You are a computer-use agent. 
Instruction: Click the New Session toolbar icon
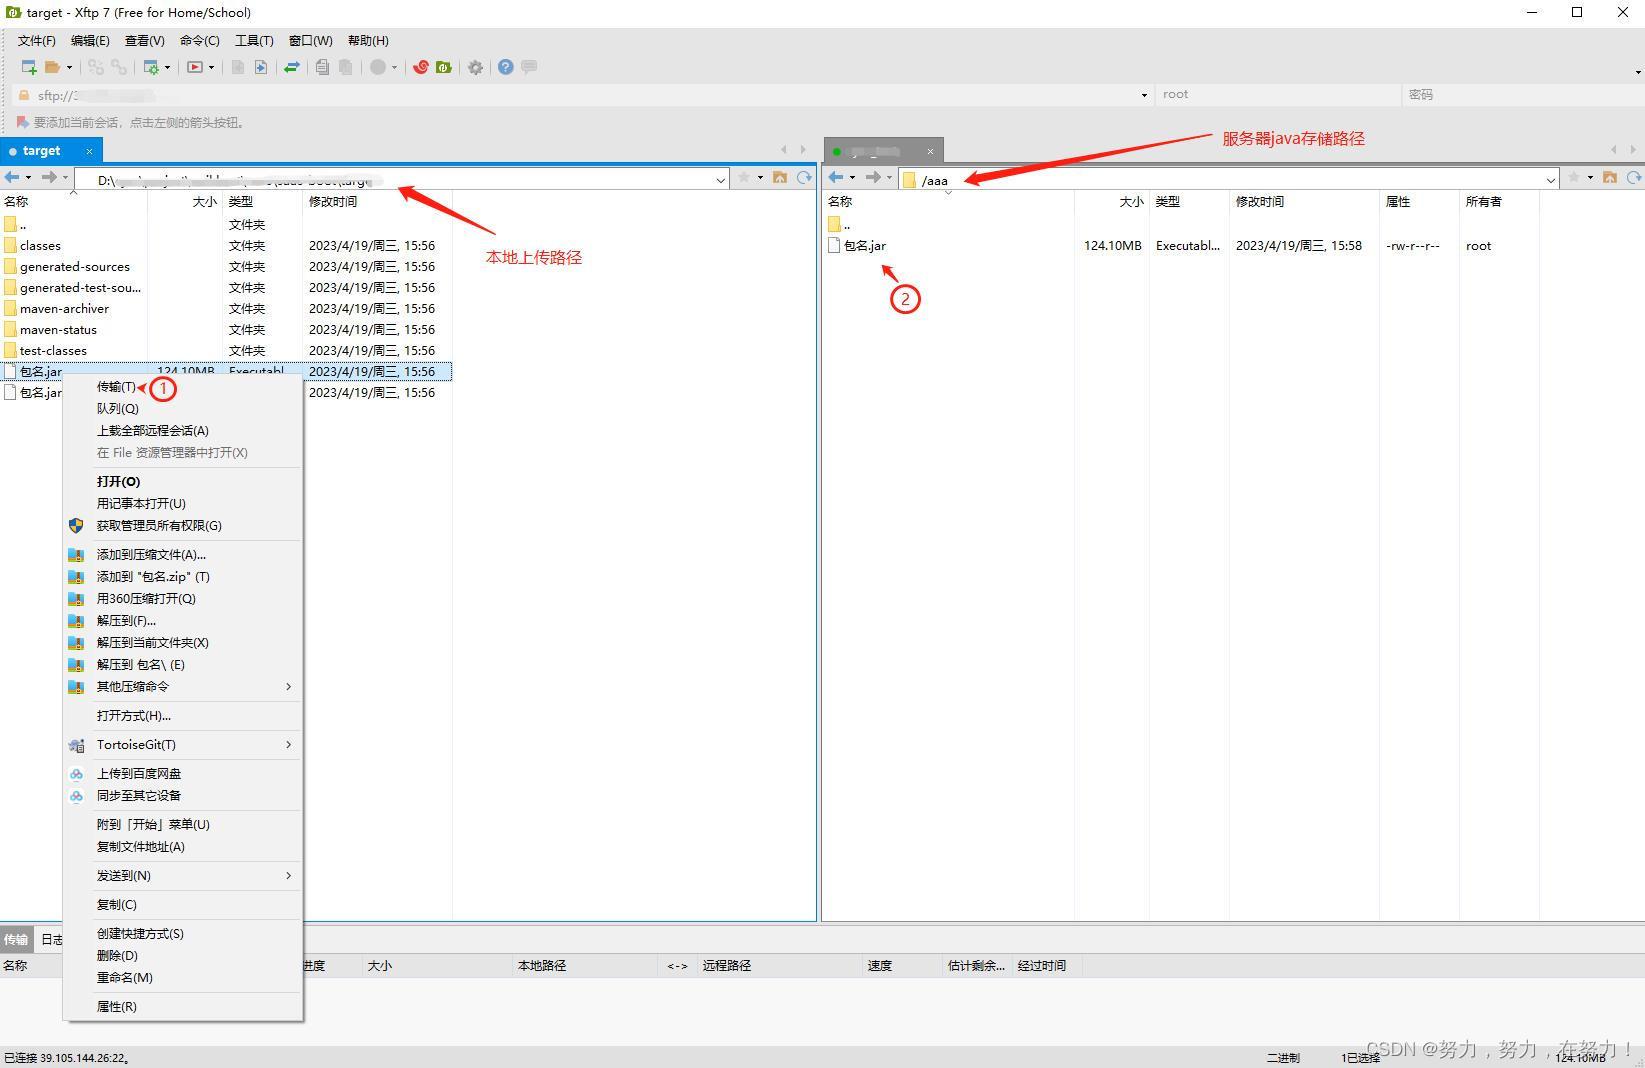[x=29, y=67]
